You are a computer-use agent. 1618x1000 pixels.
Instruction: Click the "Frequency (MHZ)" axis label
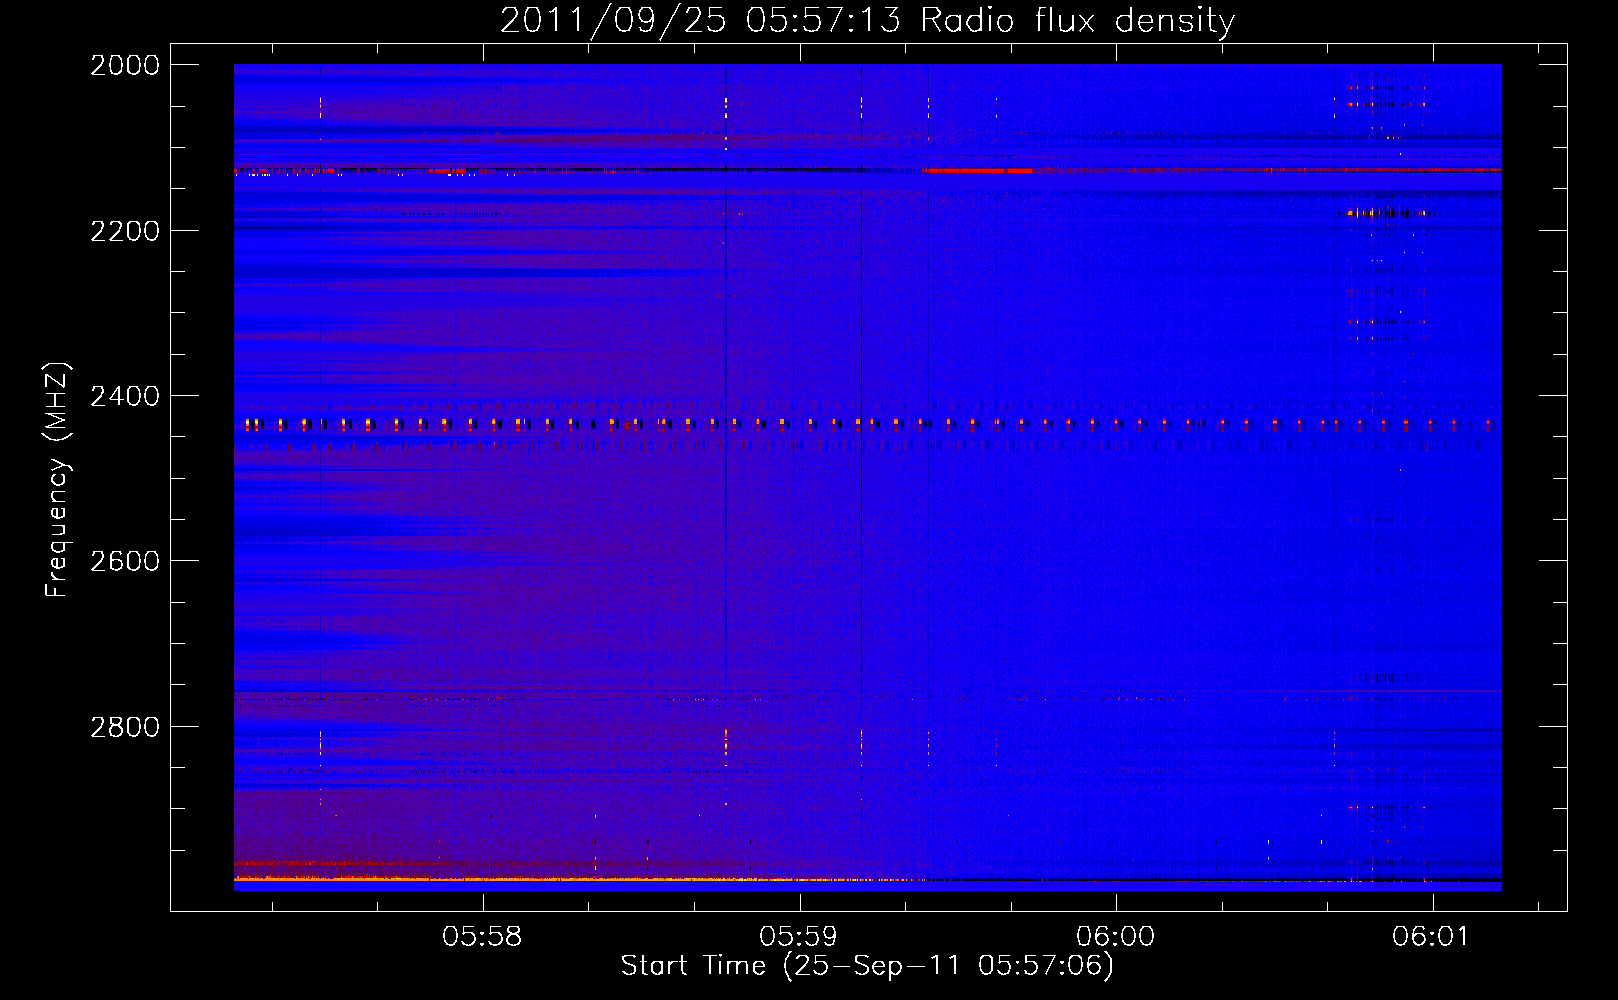[58, 480]
